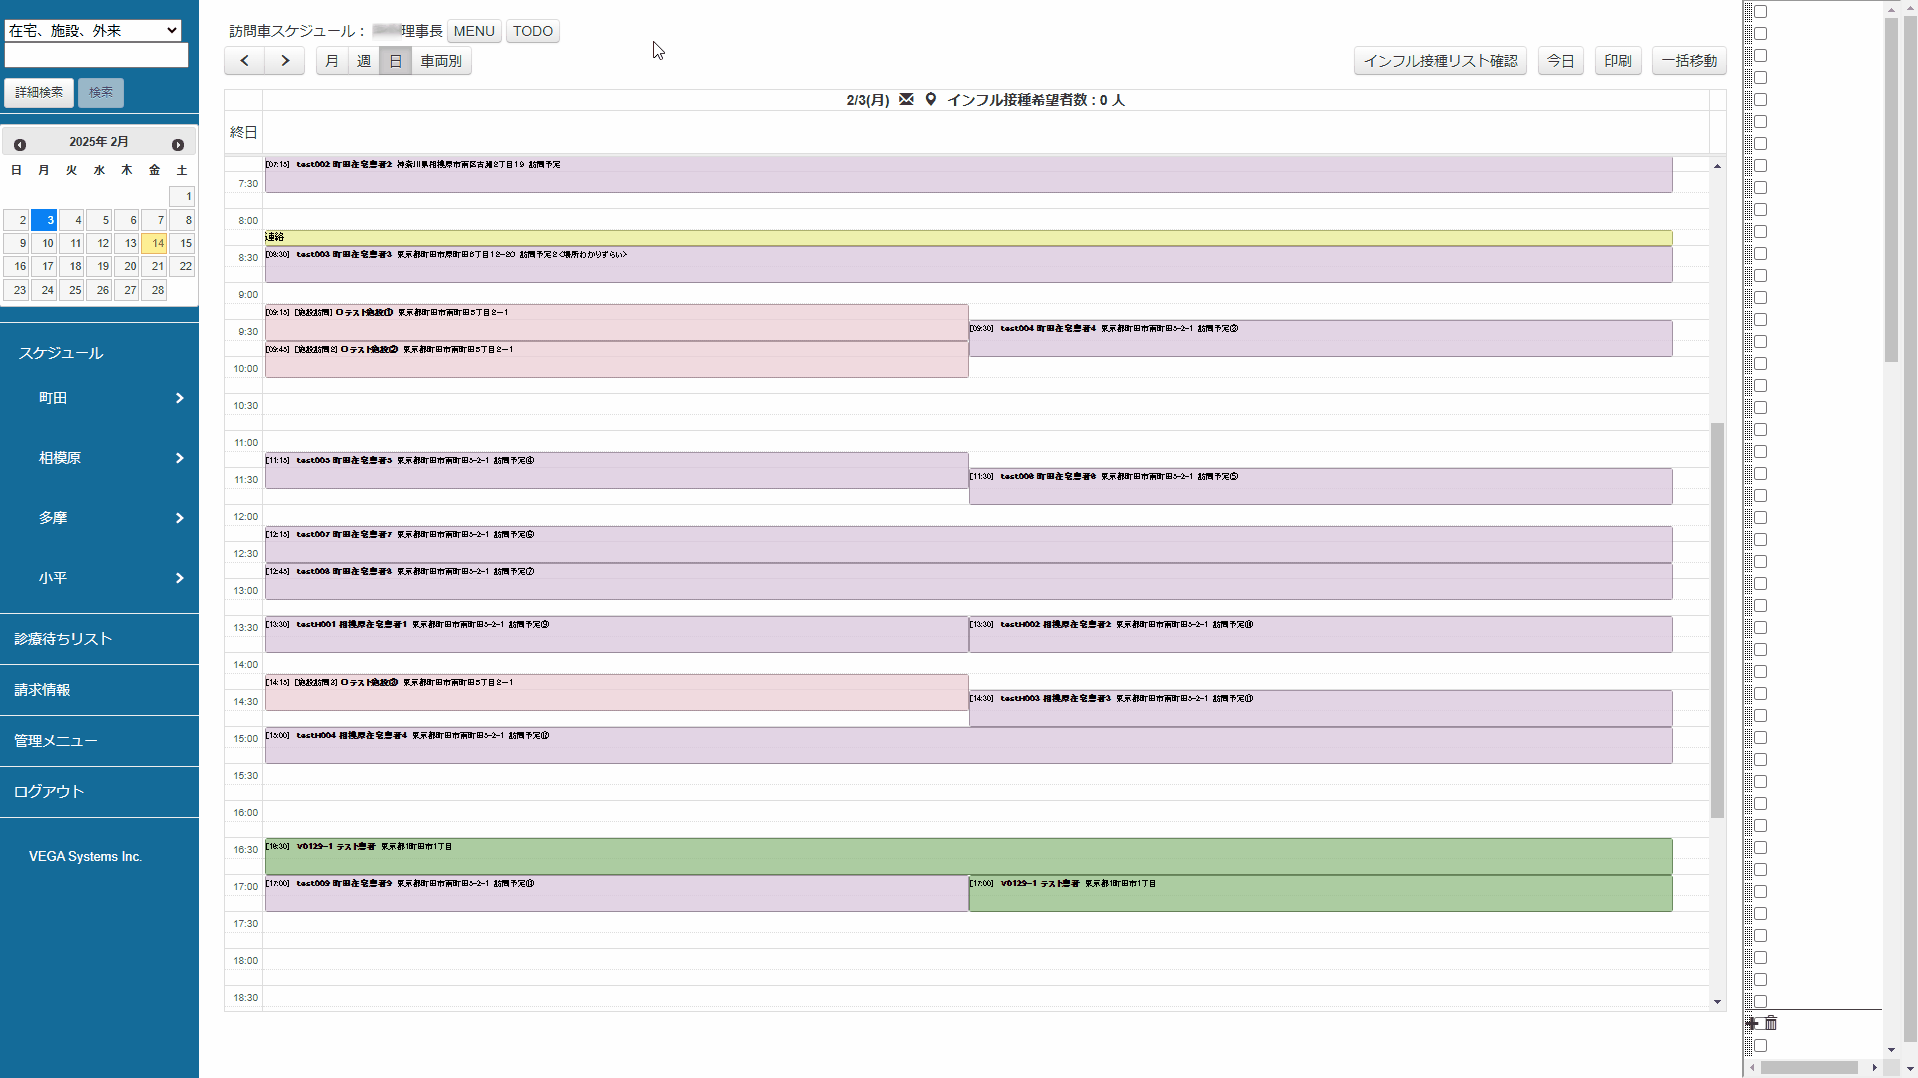Focus the search text field in sidebar
Viewport: 1918px width, 1078px height.
[x=96, y=56]
